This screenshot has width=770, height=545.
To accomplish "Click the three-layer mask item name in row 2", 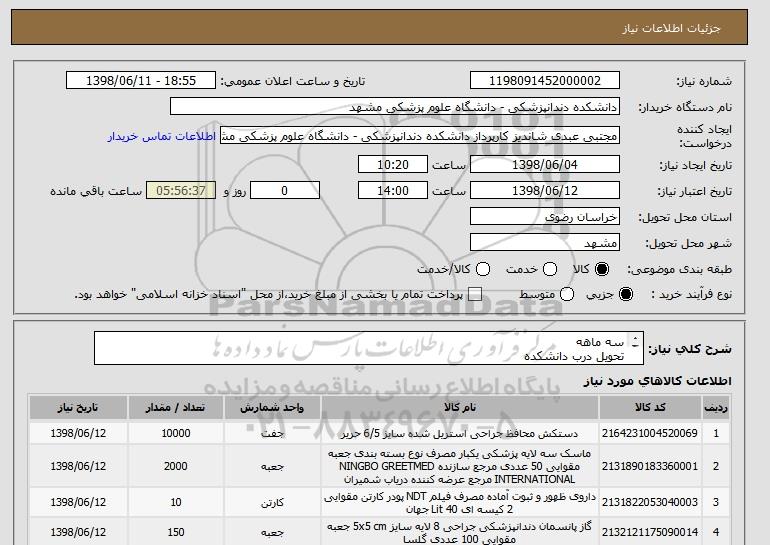I will coord(460,466).
